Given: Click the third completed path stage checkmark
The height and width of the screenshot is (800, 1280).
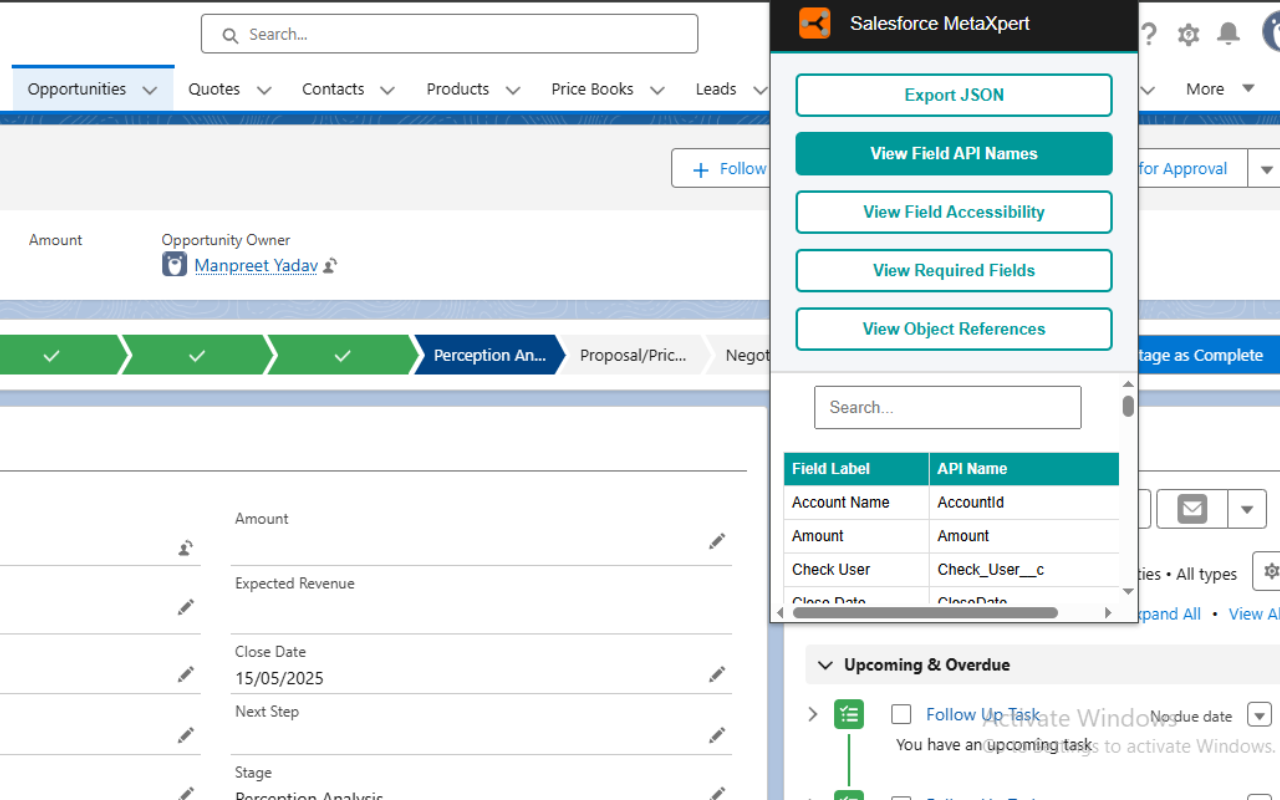Looking at the screenshot, I should pos(342,355).
